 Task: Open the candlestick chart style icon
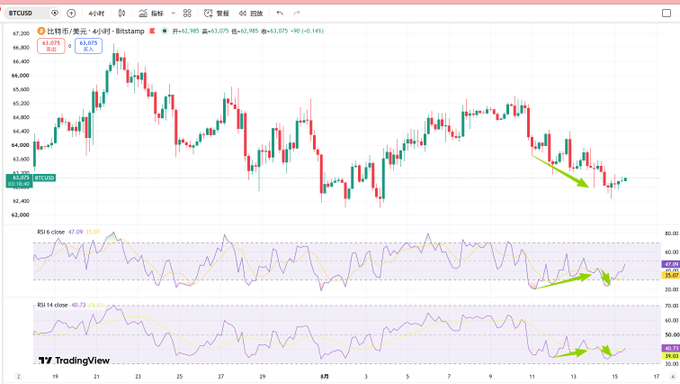[x=122, y=13]
